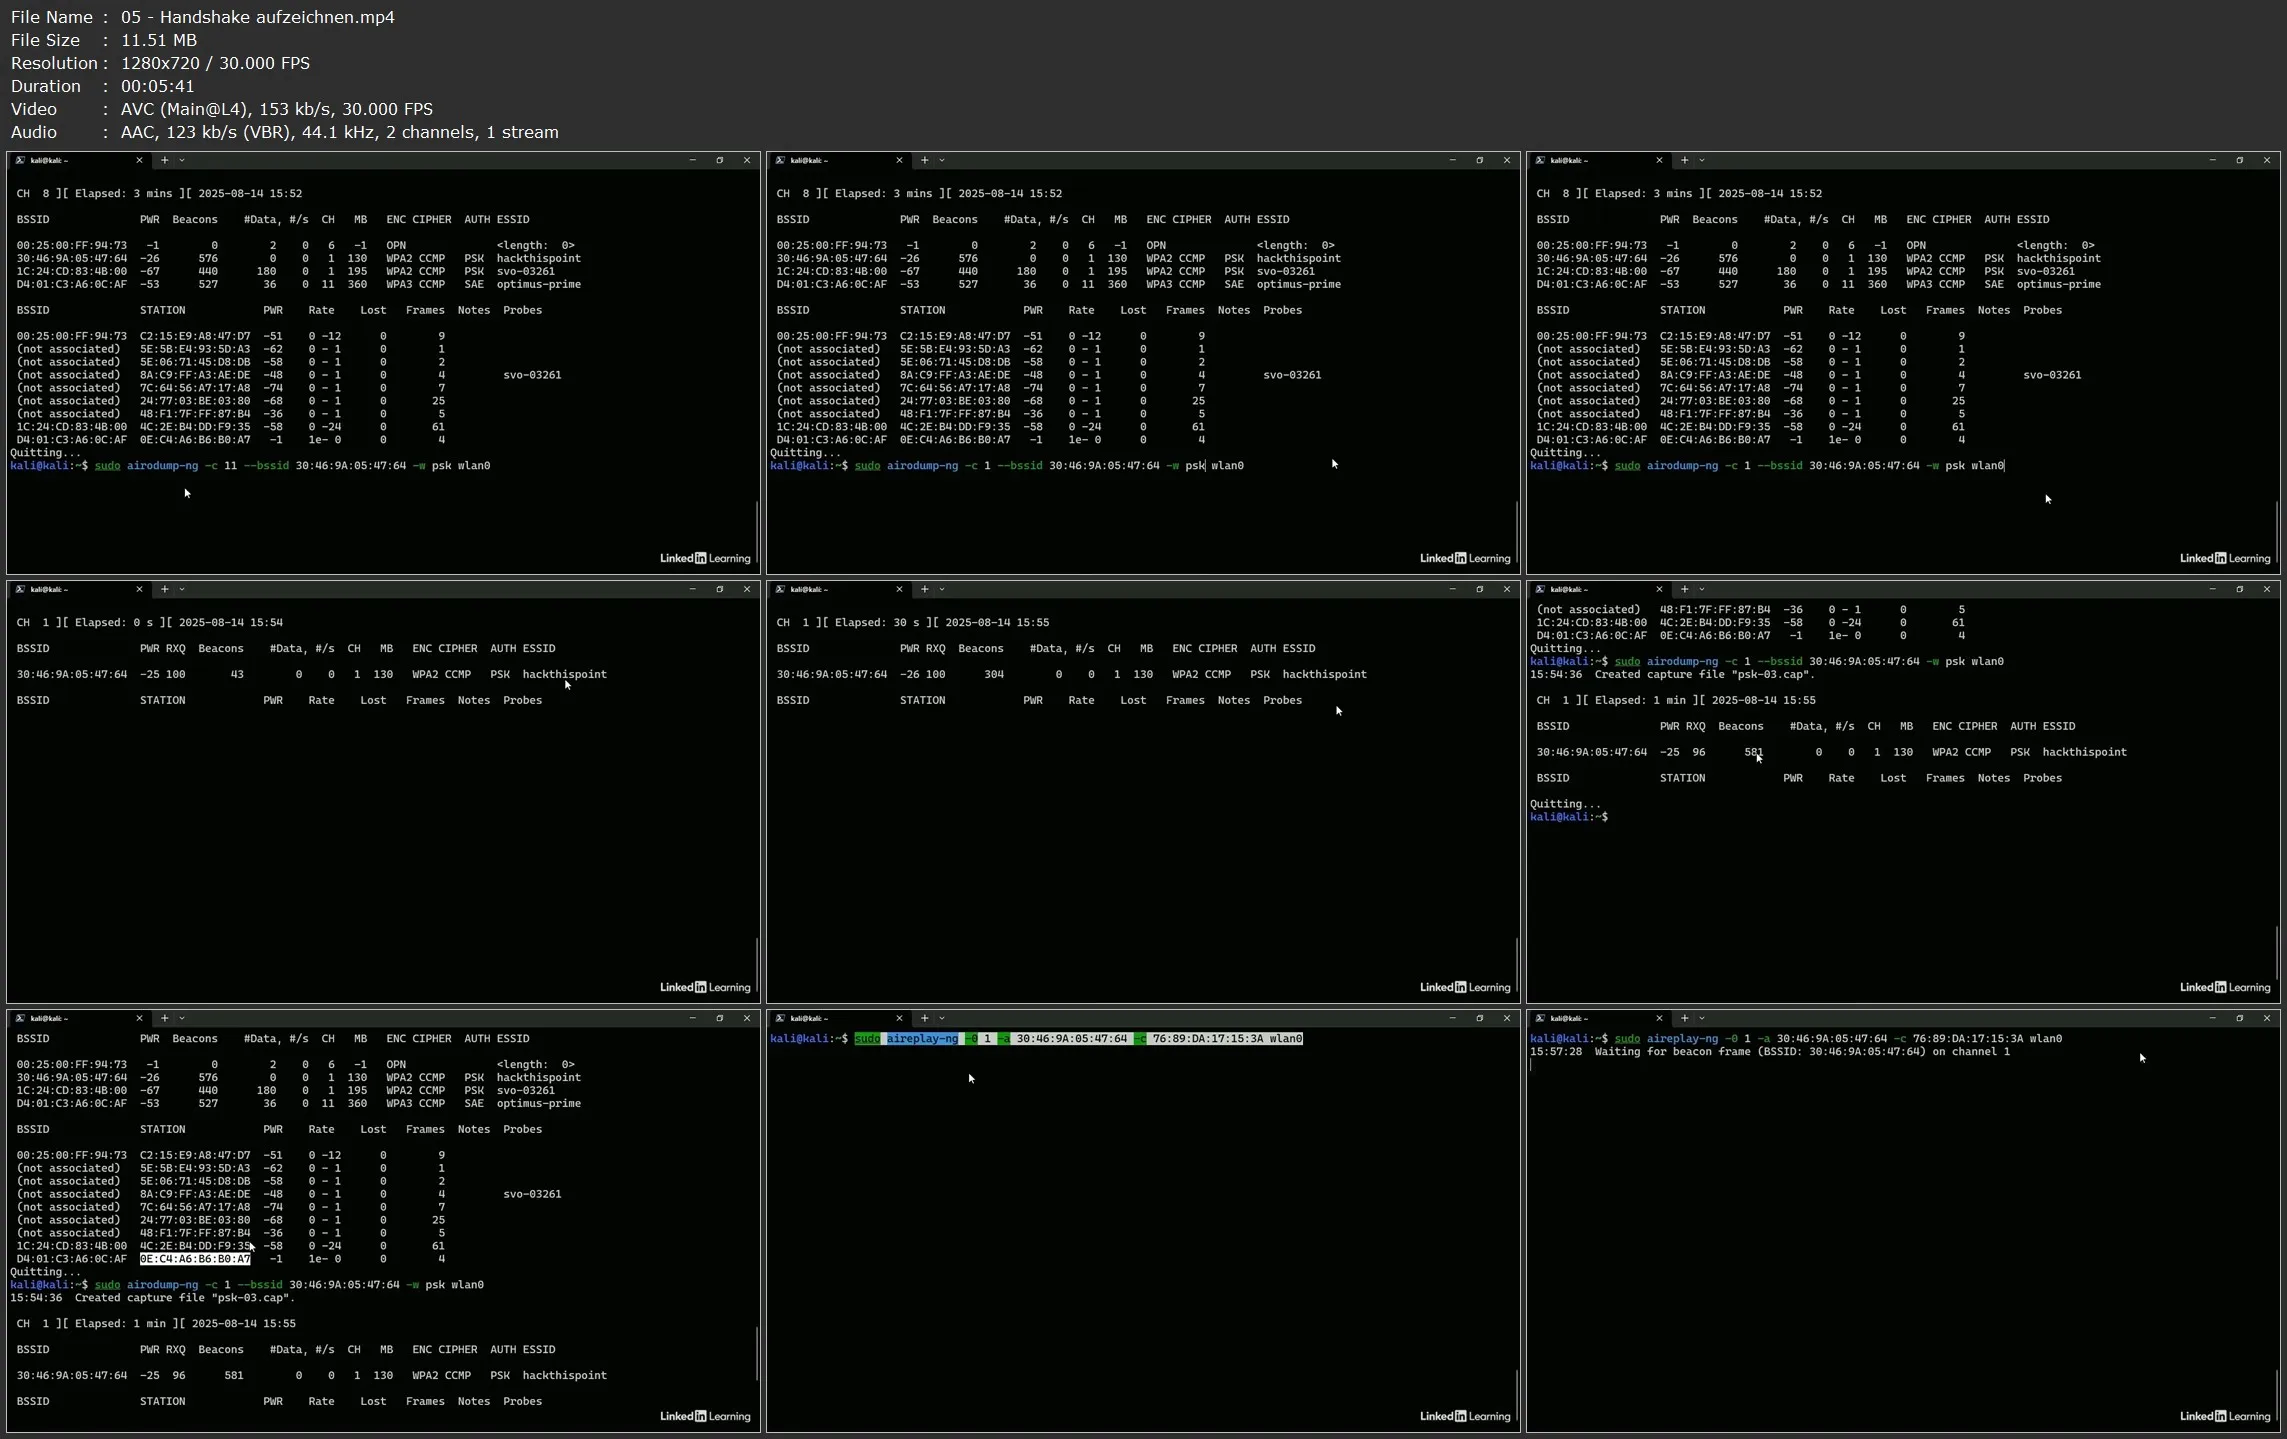Open a new tab in the bottom-right terminal
The height and width of the screenshot is (1439, 2287).
pos(1685,1018)
